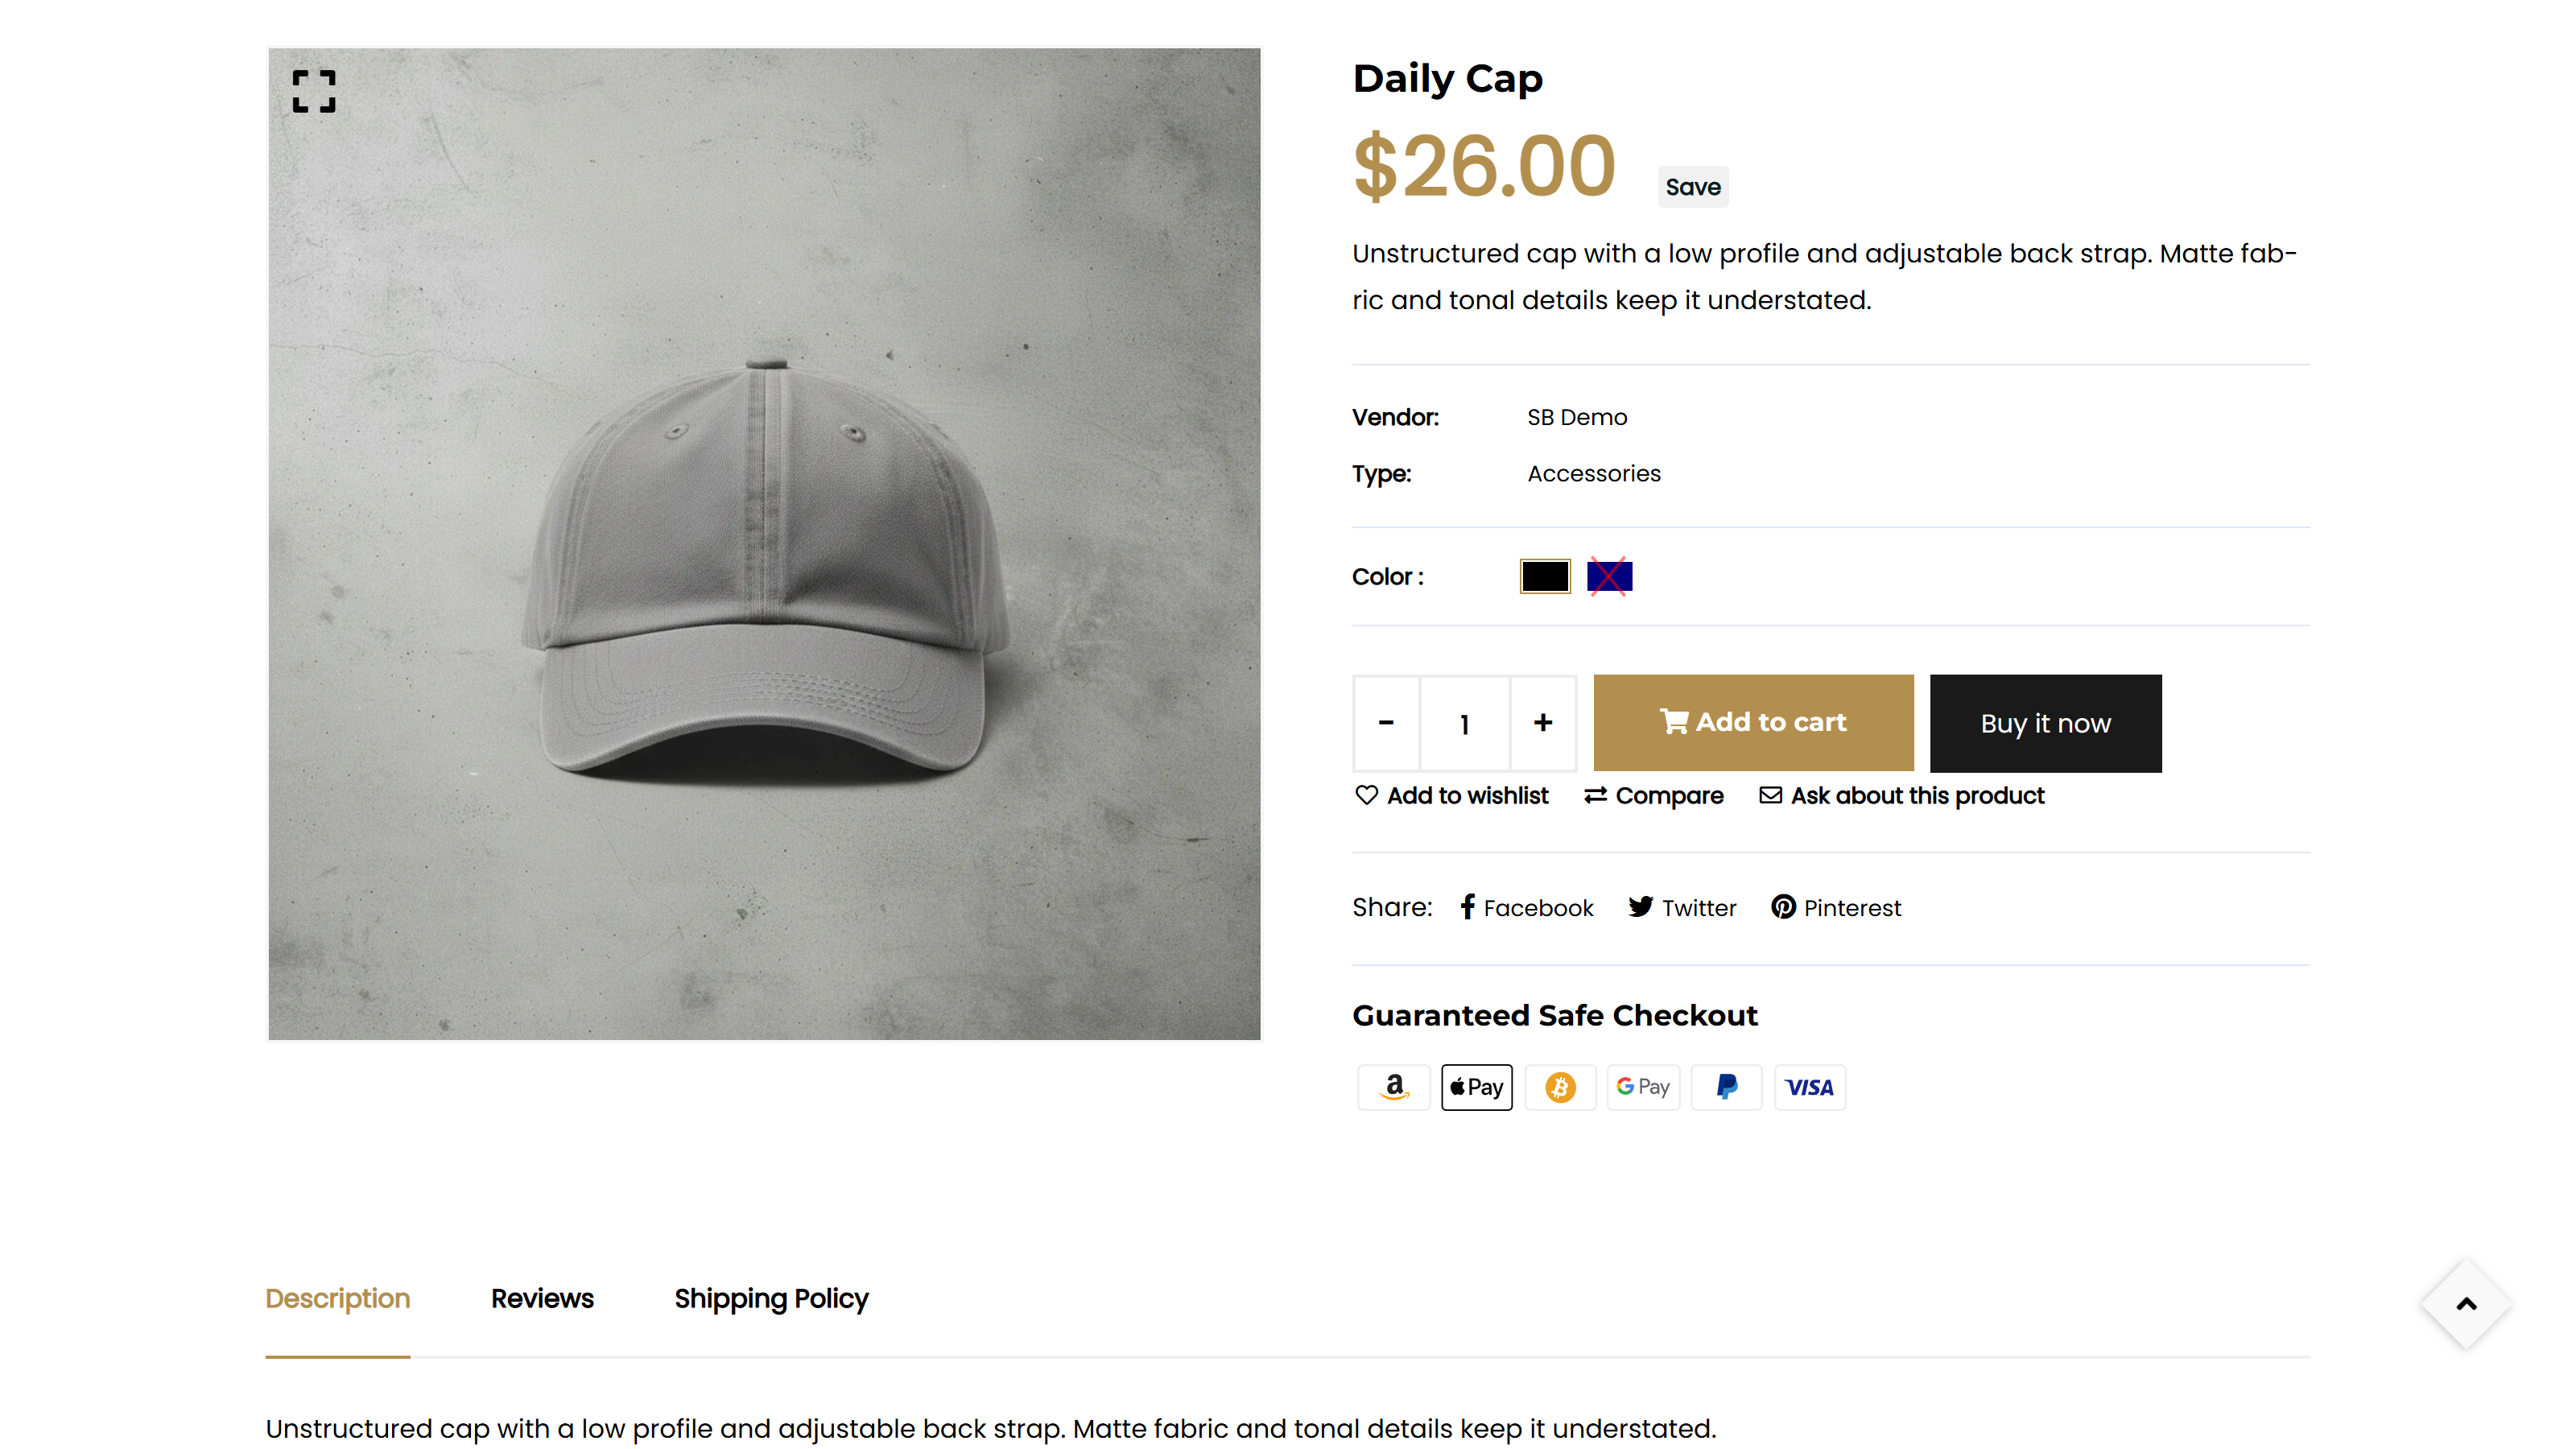Click the Add to cart button
This screenshot has height=1449, width=2576.
(x=1752, y=722)
